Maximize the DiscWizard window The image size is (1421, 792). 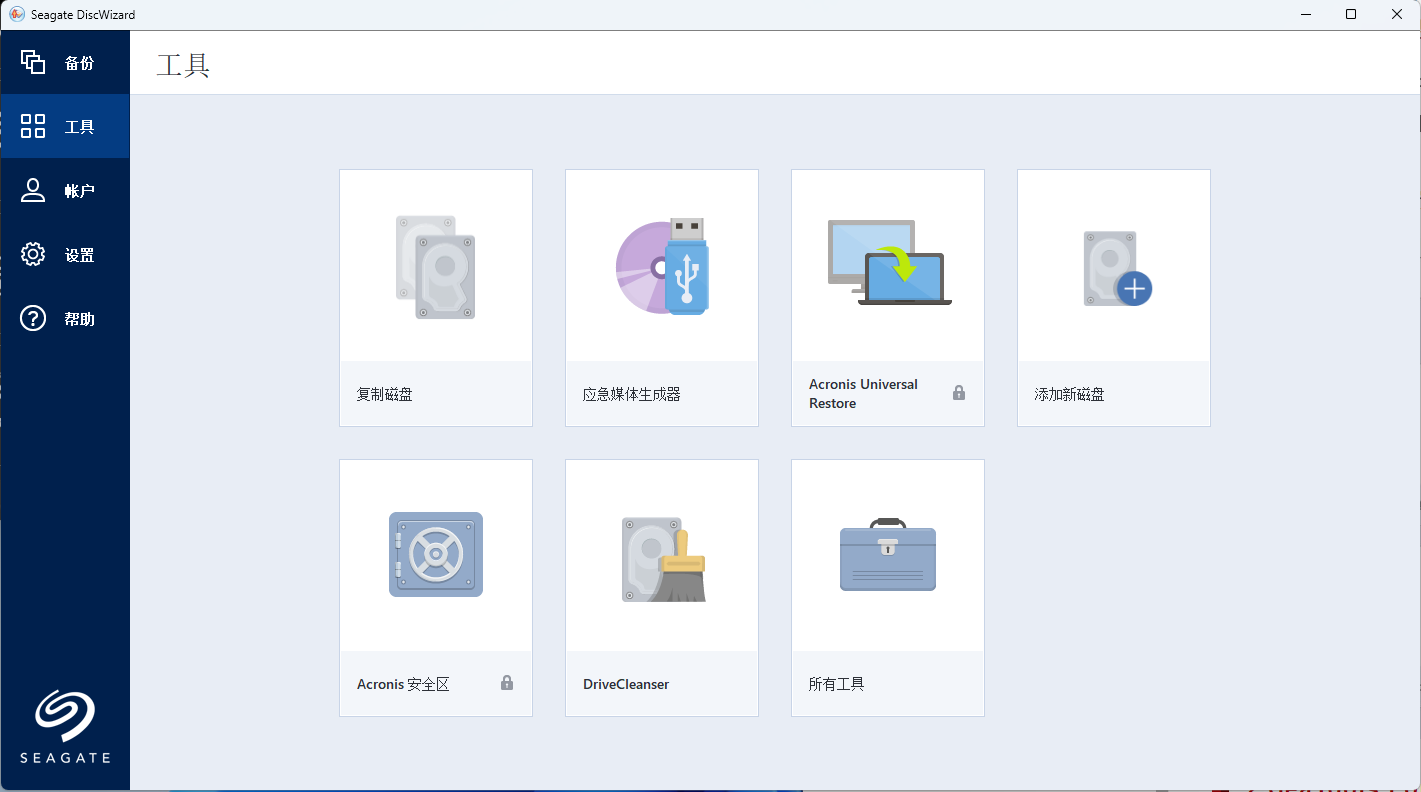tap(1351, 14)
